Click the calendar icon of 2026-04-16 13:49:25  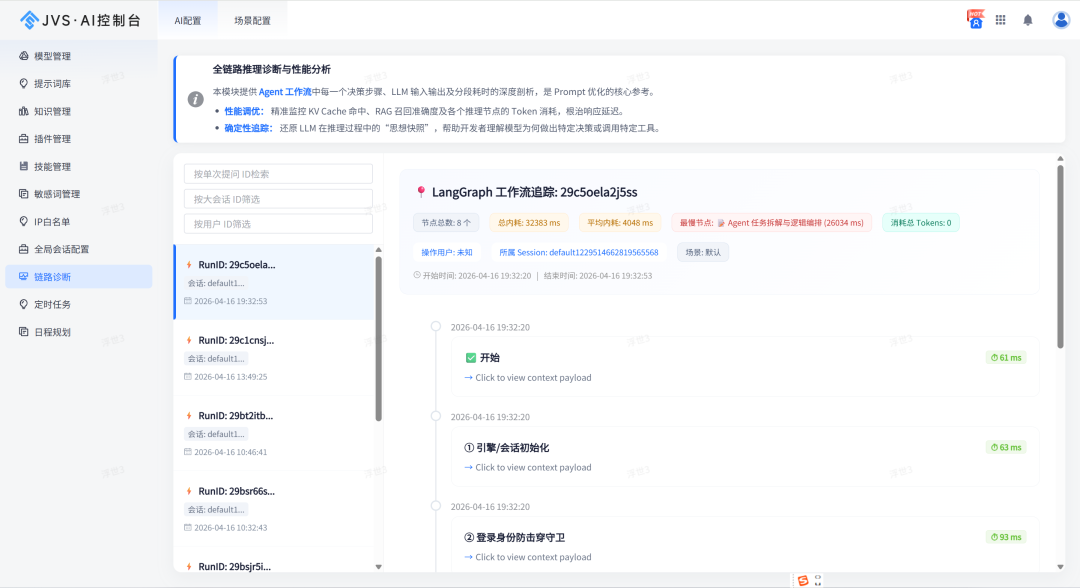[x=188, y=377]
